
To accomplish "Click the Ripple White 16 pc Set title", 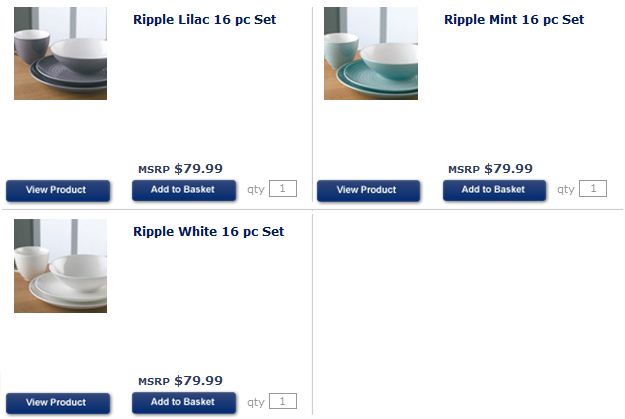I will [208, 232].
